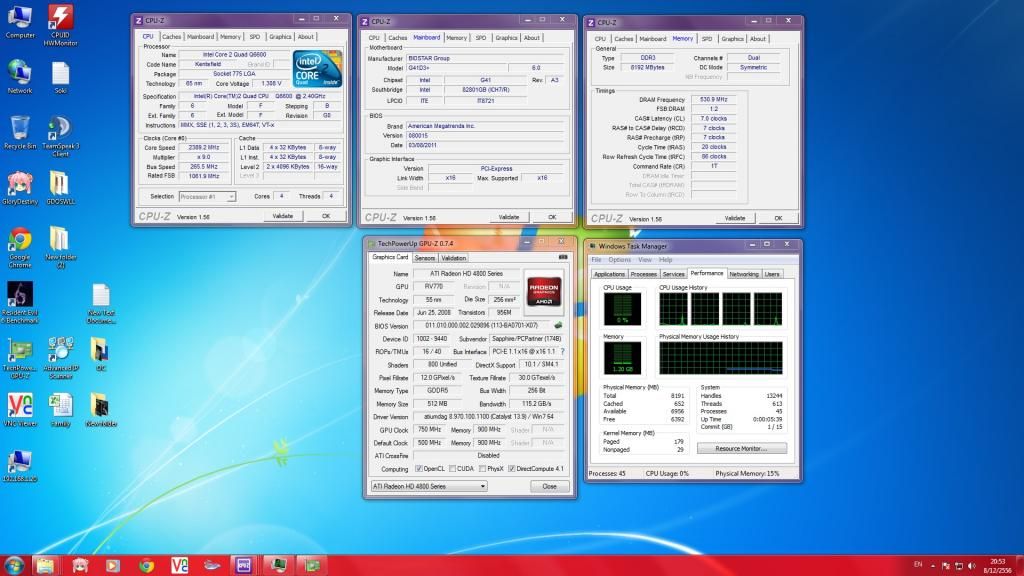Image resolution: width=1024 pixels, height=576 pixels.
Task: Click Close button in GPU-Z
Action: tap(549, 486)
